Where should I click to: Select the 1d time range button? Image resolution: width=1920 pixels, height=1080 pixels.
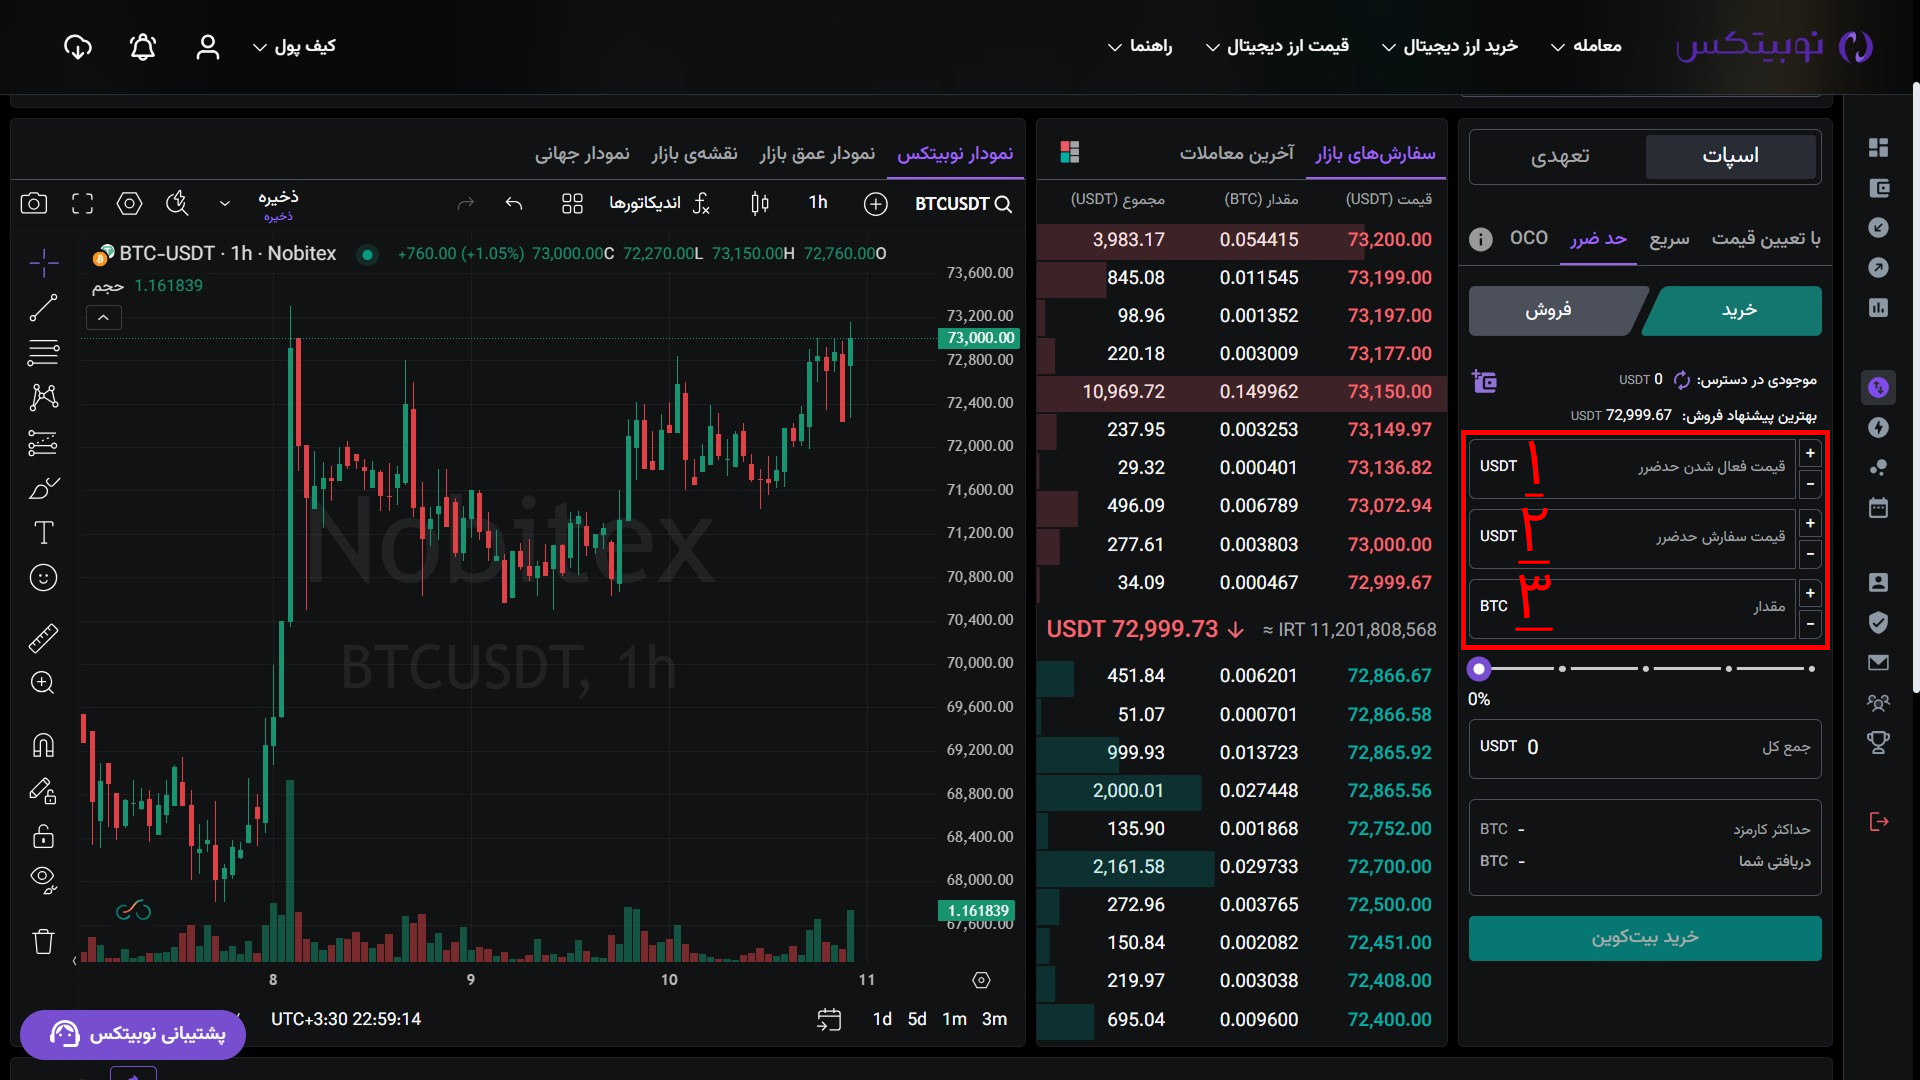[882, 1019]
